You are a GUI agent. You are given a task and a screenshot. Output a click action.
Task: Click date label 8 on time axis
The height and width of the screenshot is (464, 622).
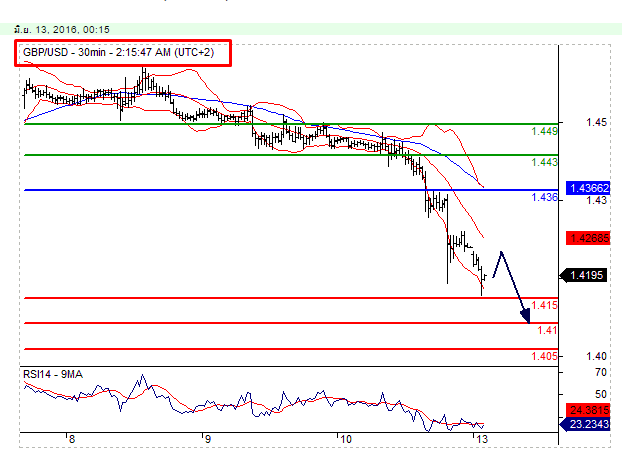[x=71, y=439]
